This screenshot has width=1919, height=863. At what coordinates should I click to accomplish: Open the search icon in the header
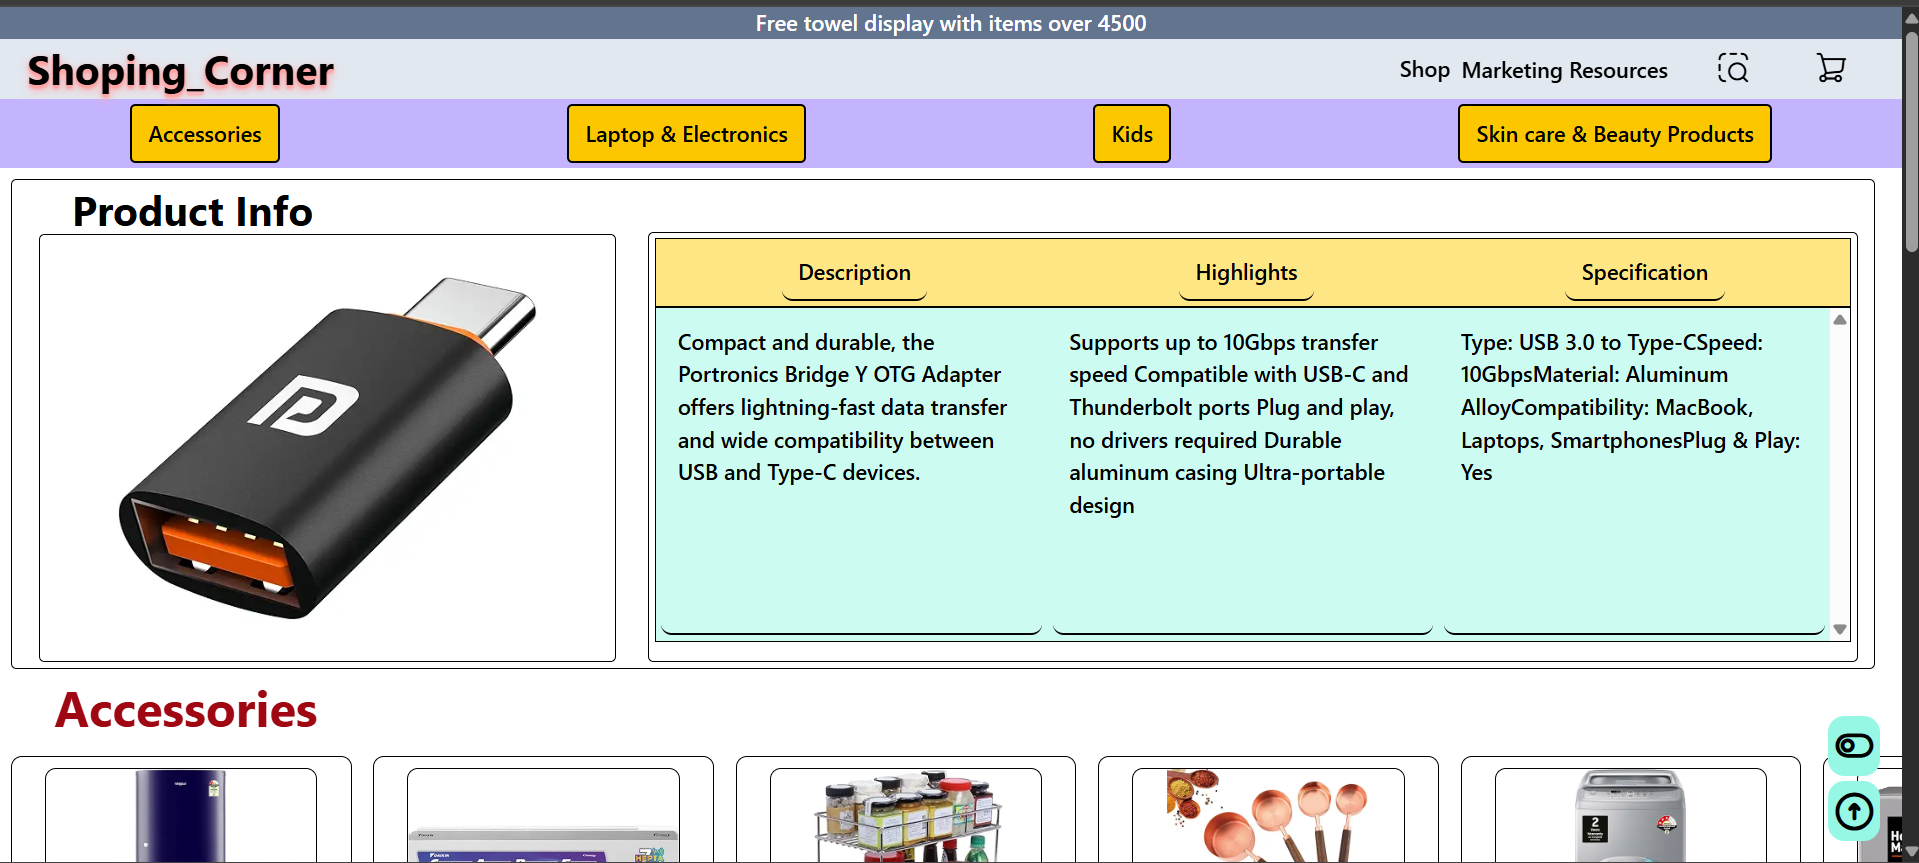[1733, 69]
